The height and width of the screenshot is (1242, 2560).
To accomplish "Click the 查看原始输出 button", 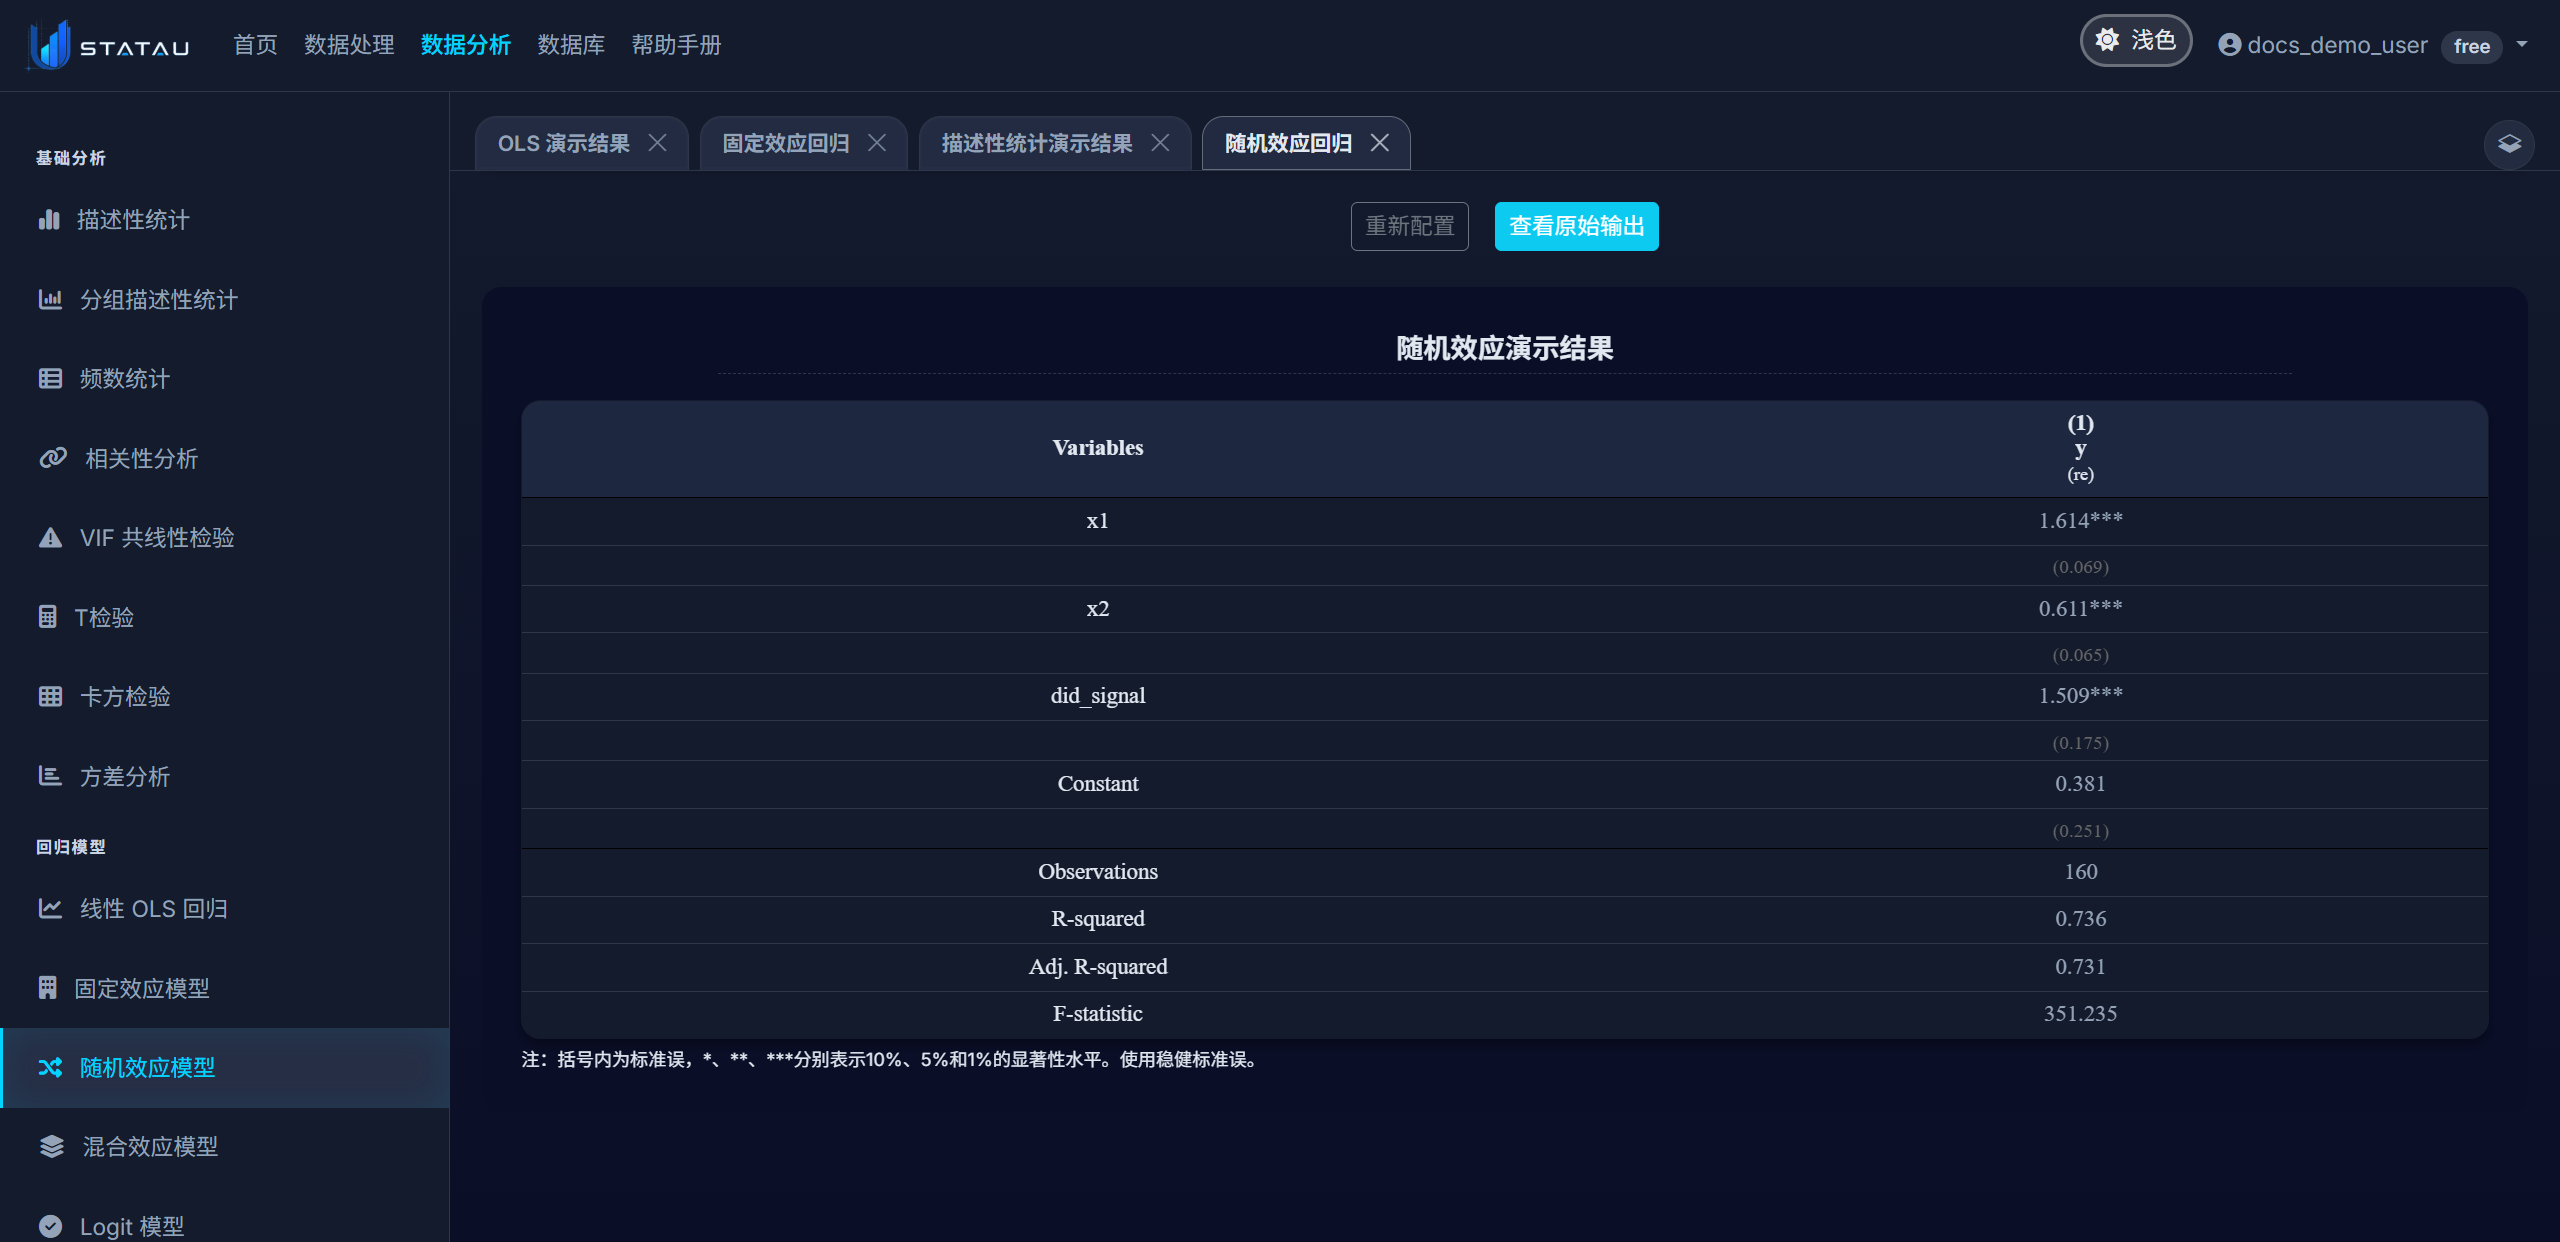I will pyautogui.click(x=1577, y=226).
